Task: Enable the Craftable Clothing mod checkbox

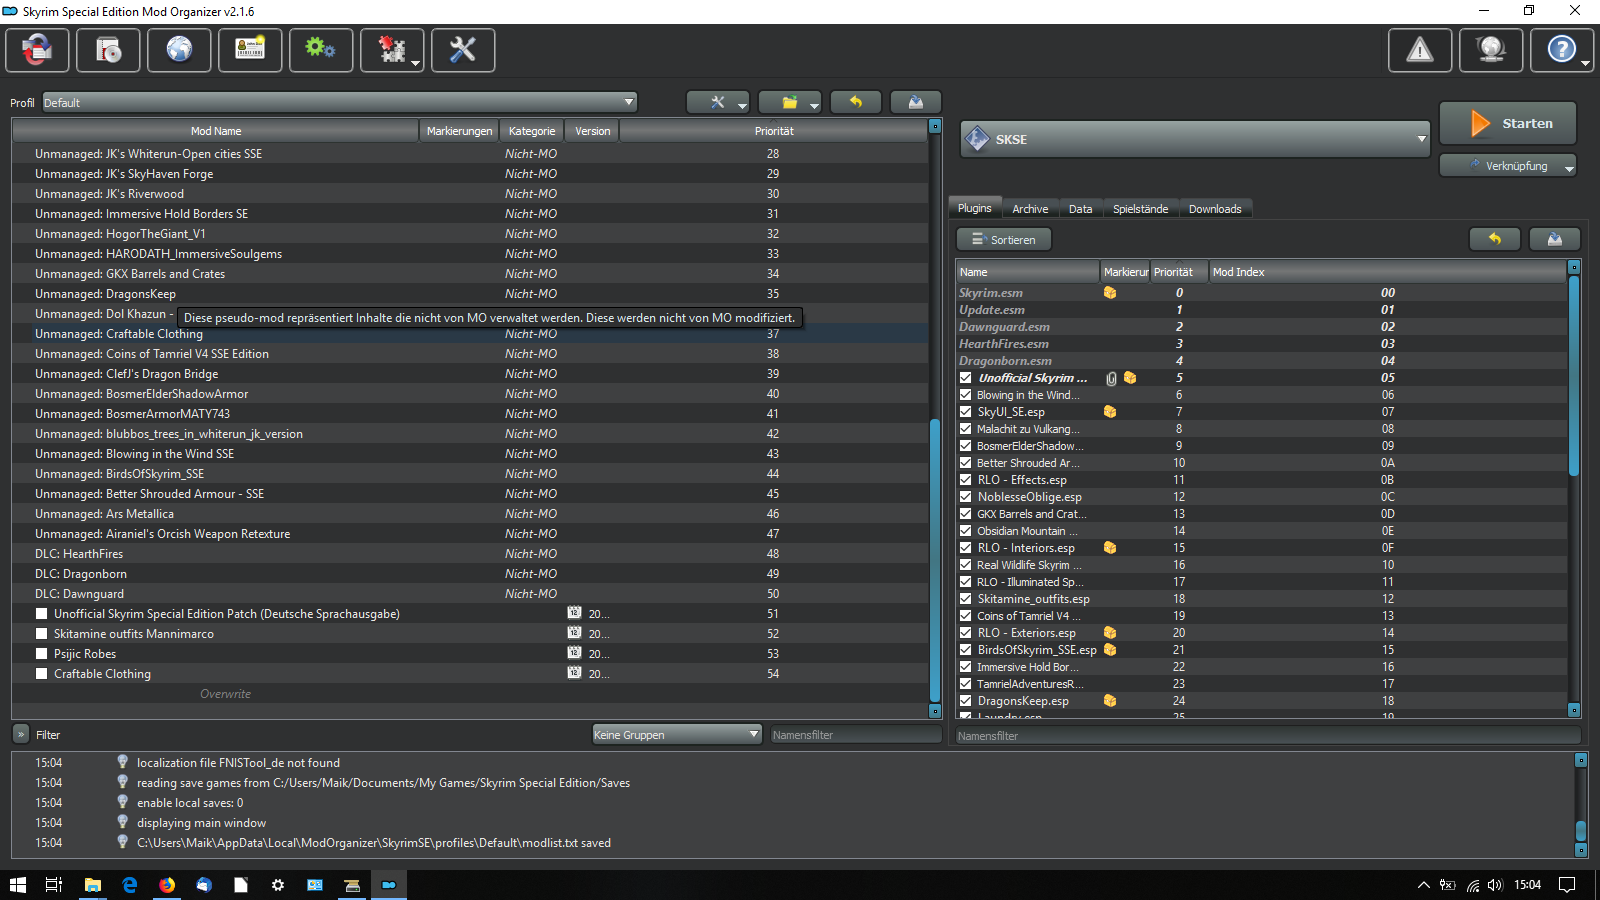Action: click(x=42, y=674)
